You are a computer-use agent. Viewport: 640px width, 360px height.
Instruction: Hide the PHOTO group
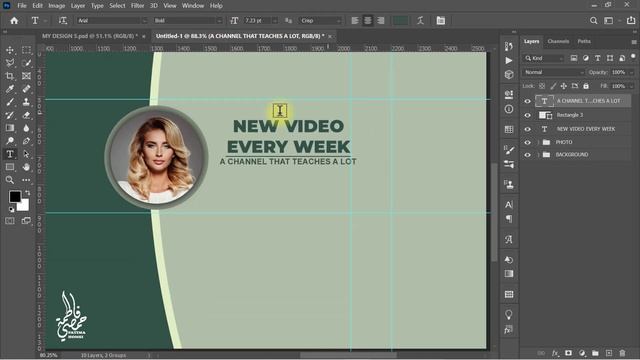click(x=527, y=142)
